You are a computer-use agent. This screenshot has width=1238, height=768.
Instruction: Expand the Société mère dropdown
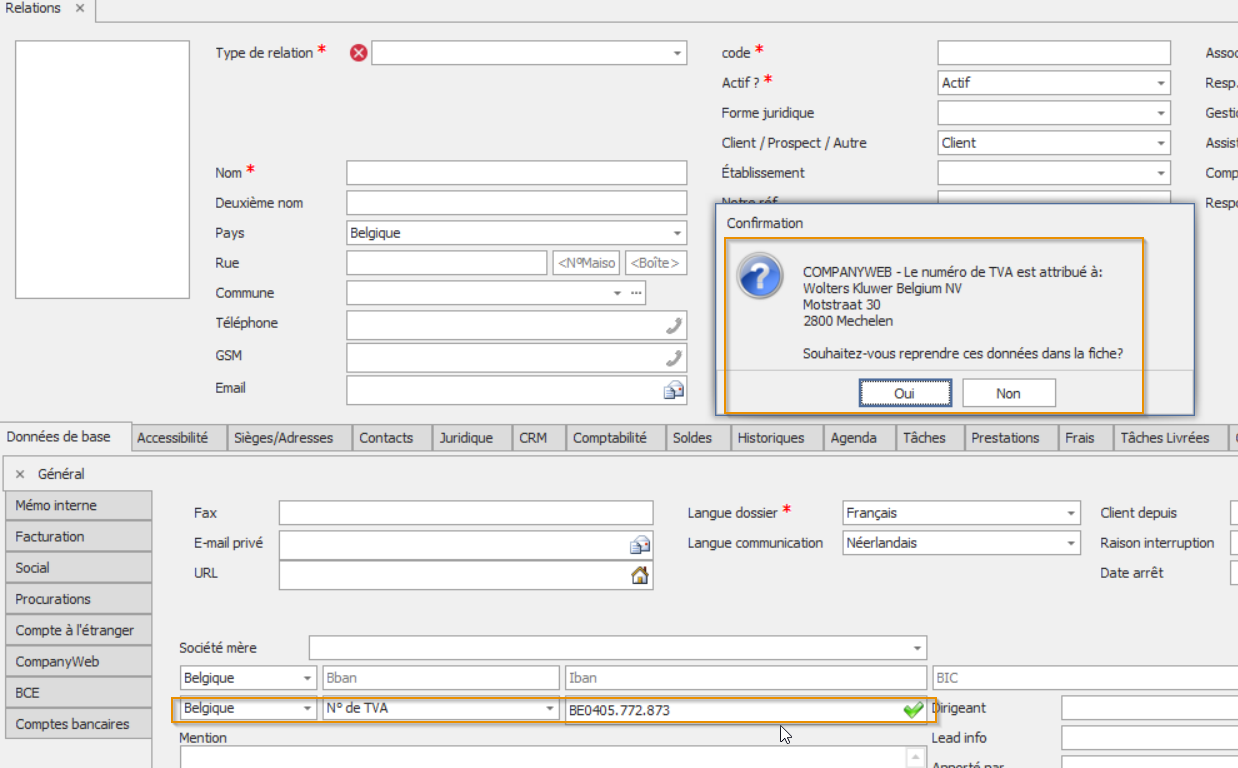click(917, 648)
